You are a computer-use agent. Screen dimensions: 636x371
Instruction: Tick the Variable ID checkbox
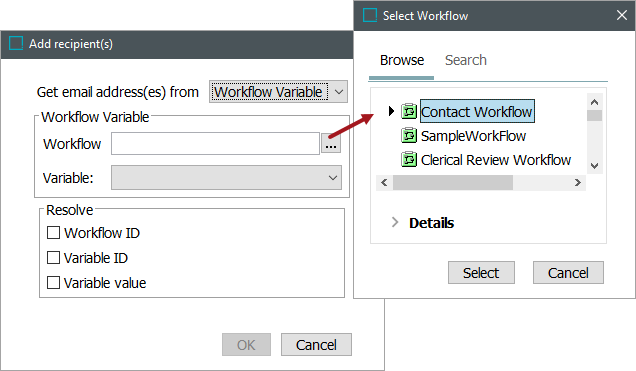[53, 257]
